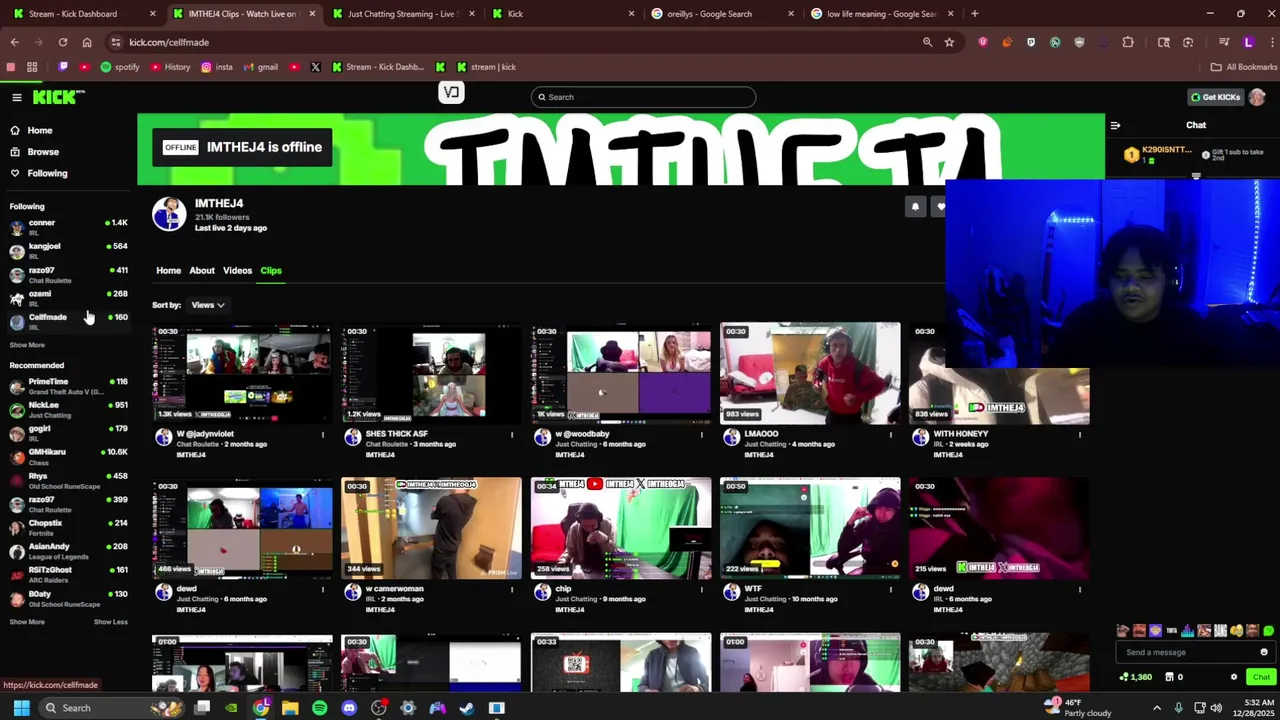Image resolution: width=1280 pixels, height=720 pixels.
Task: Open options menu for 'chip' clip
Action: click(701, 590)
